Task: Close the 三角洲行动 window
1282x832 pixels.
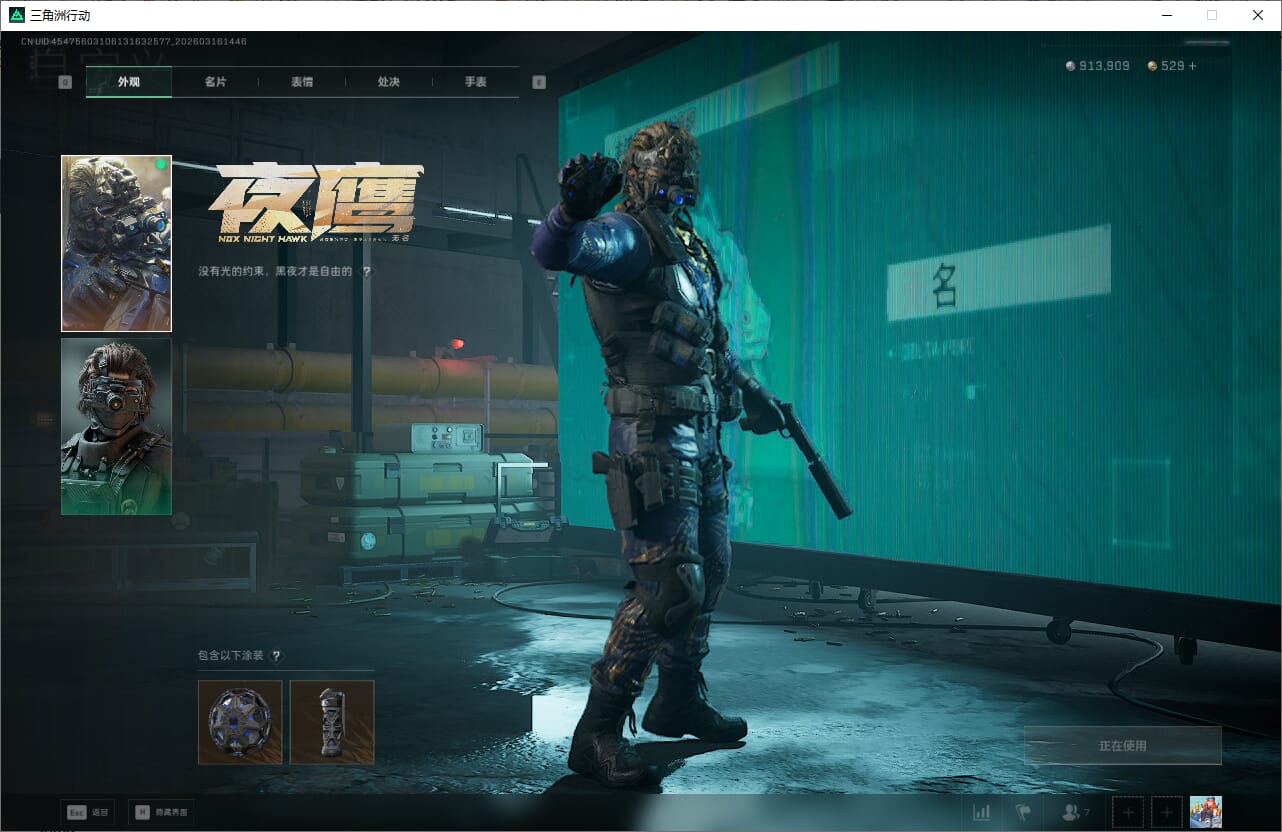Action: click(x=1258, y=15)
